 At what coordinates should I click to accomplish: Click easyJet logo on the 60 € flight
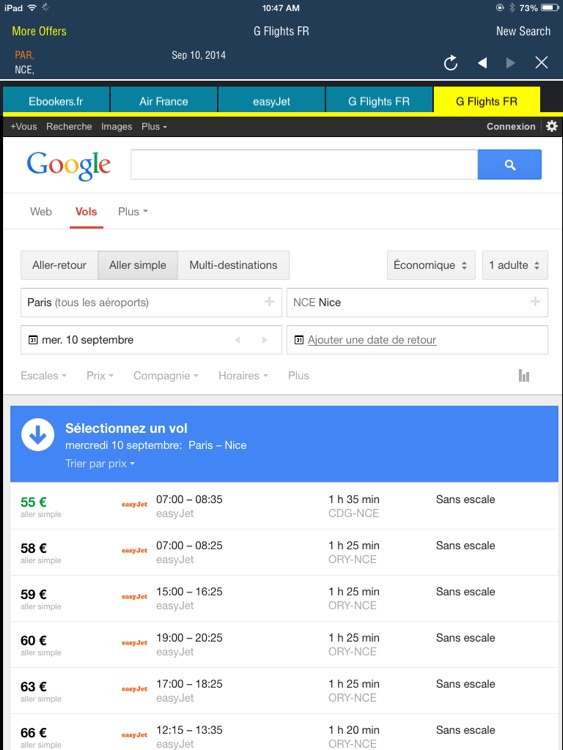coord(134,643)
